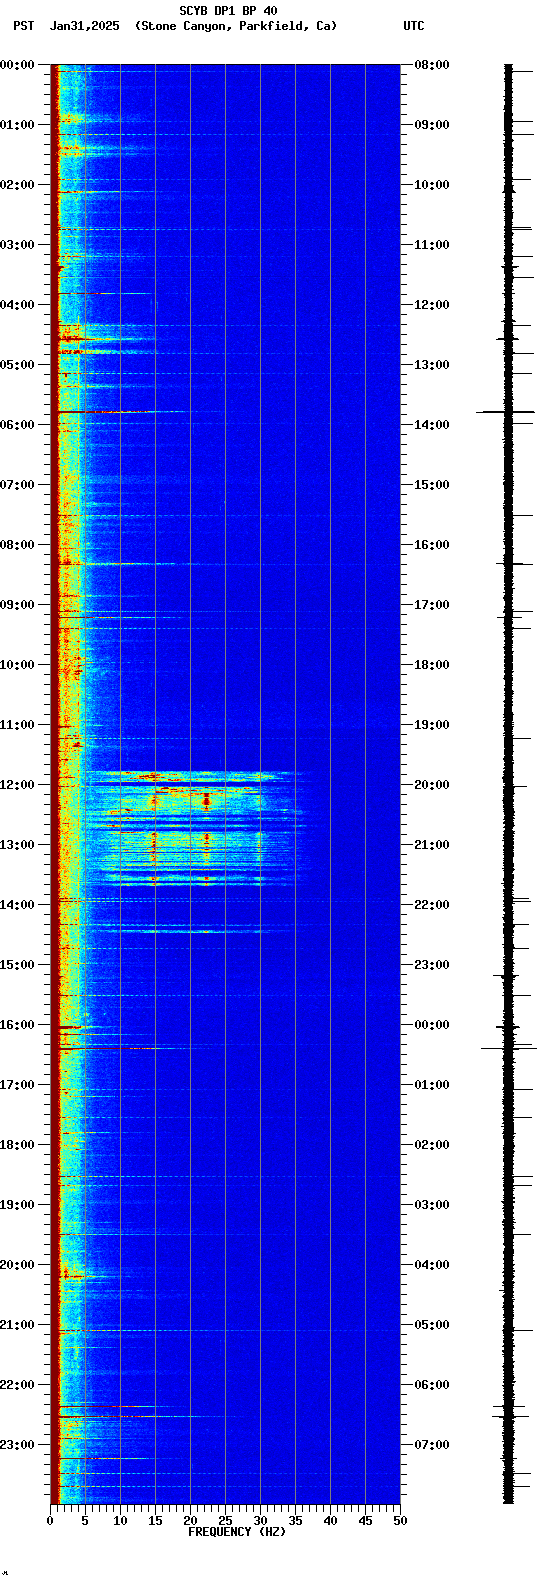
Task: Click the 02:00 label on the PST axis
Action: pos(17,185)
